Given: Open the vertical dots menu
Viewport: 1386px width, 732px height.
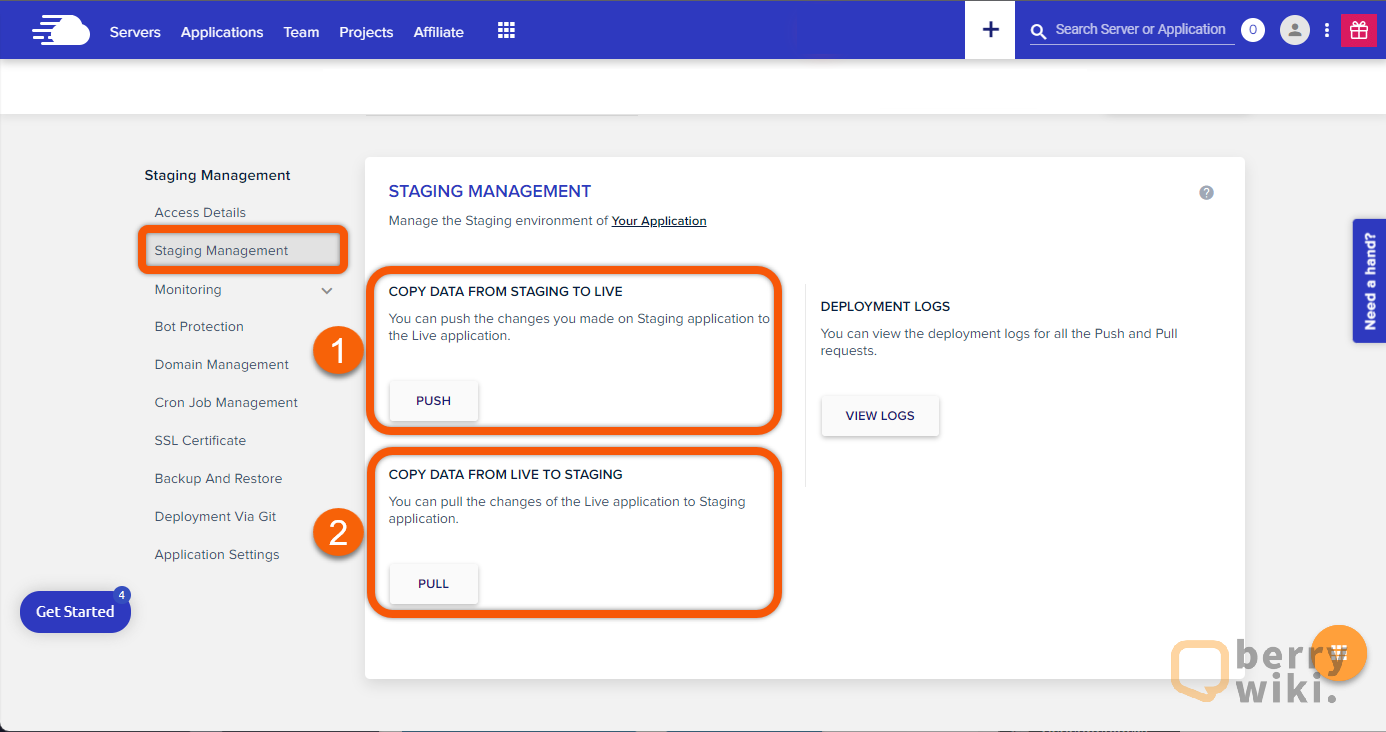Looking at the screenshot, I should pyautogui.click(x=1327, y=30).
